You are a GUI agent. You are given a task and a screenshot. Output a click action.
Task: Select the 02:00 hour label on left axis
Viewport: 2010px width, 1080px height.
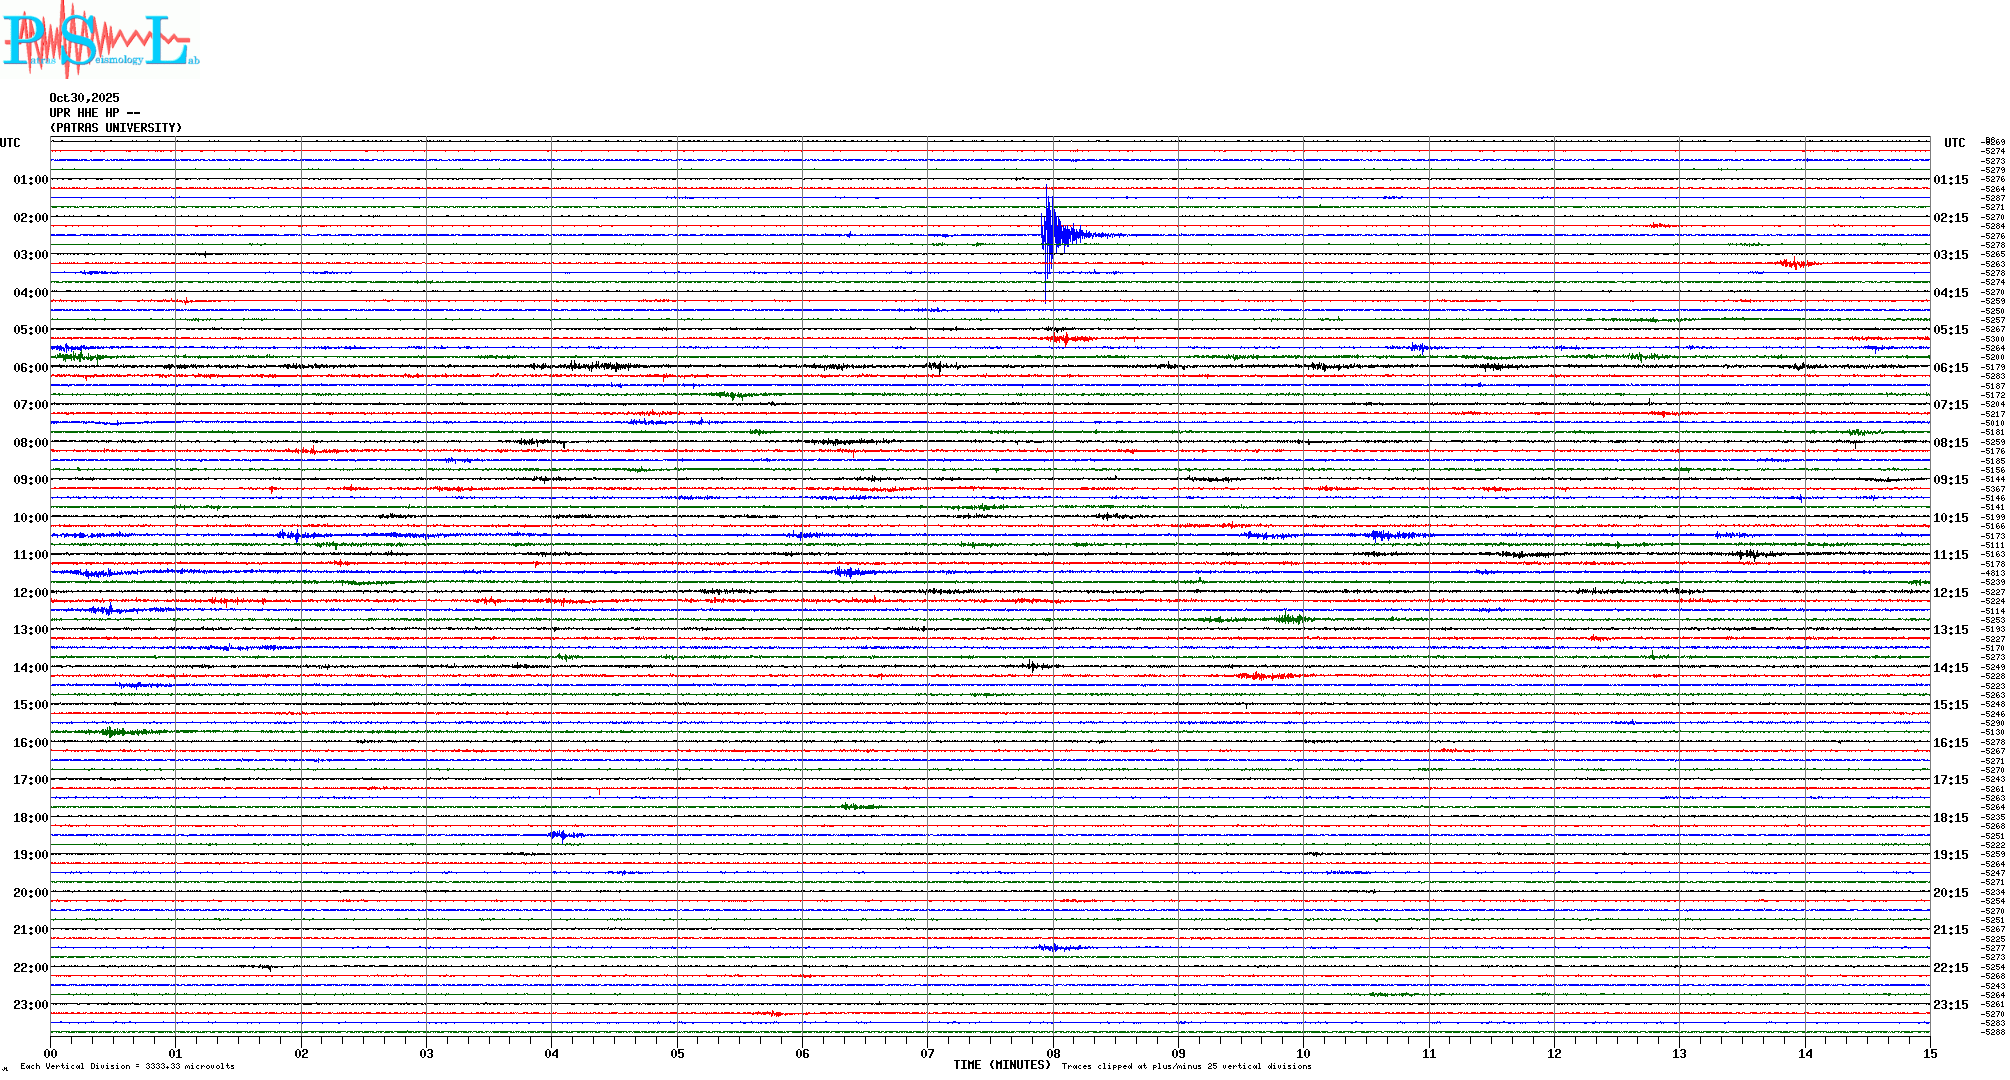(x=30, y=218)
